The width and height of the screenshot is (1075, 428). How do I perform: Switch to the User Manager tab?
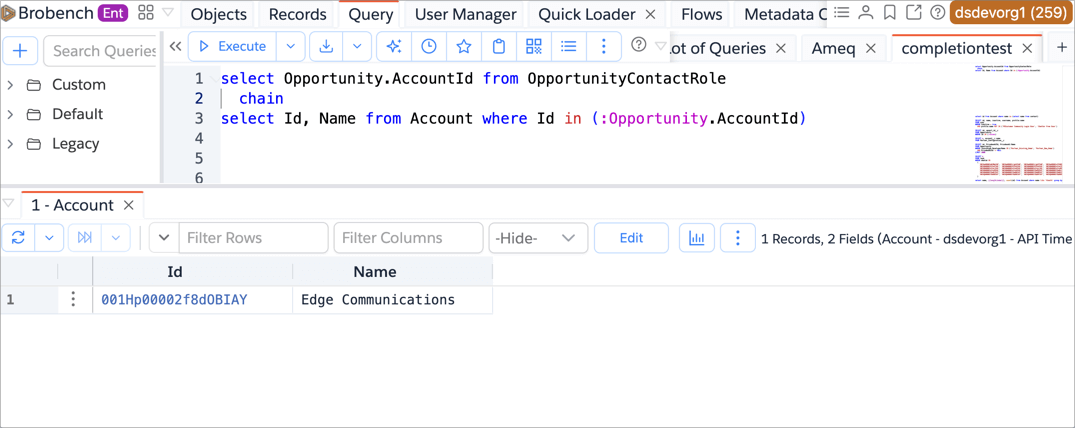[465, 14]
